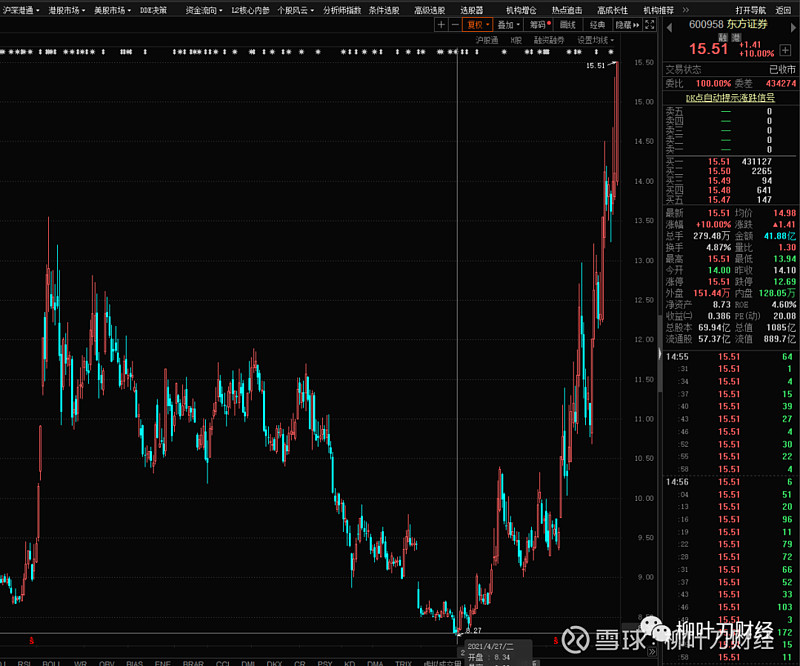
Task: Open 叠加 overlay dropdown
Action: tap(508, 24)
